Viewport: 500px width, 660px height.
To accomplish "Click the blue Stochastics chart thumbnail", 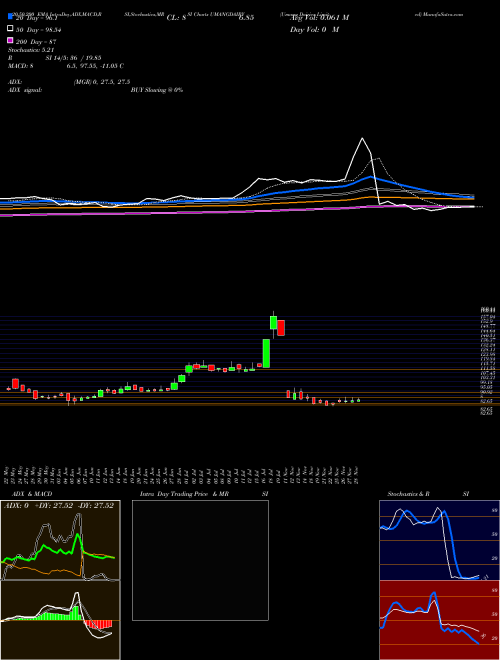I will 439,540.
